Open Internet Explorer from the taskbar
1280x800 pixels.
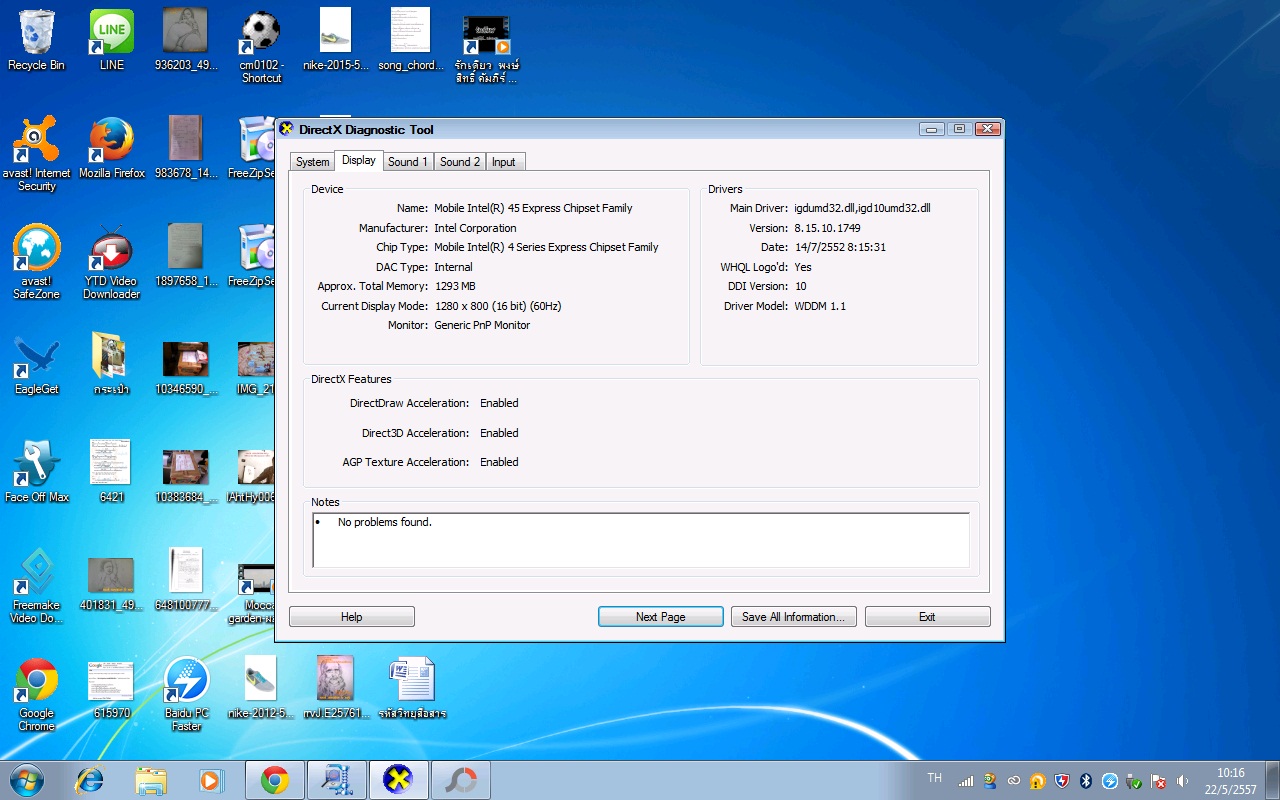point(90,780)
